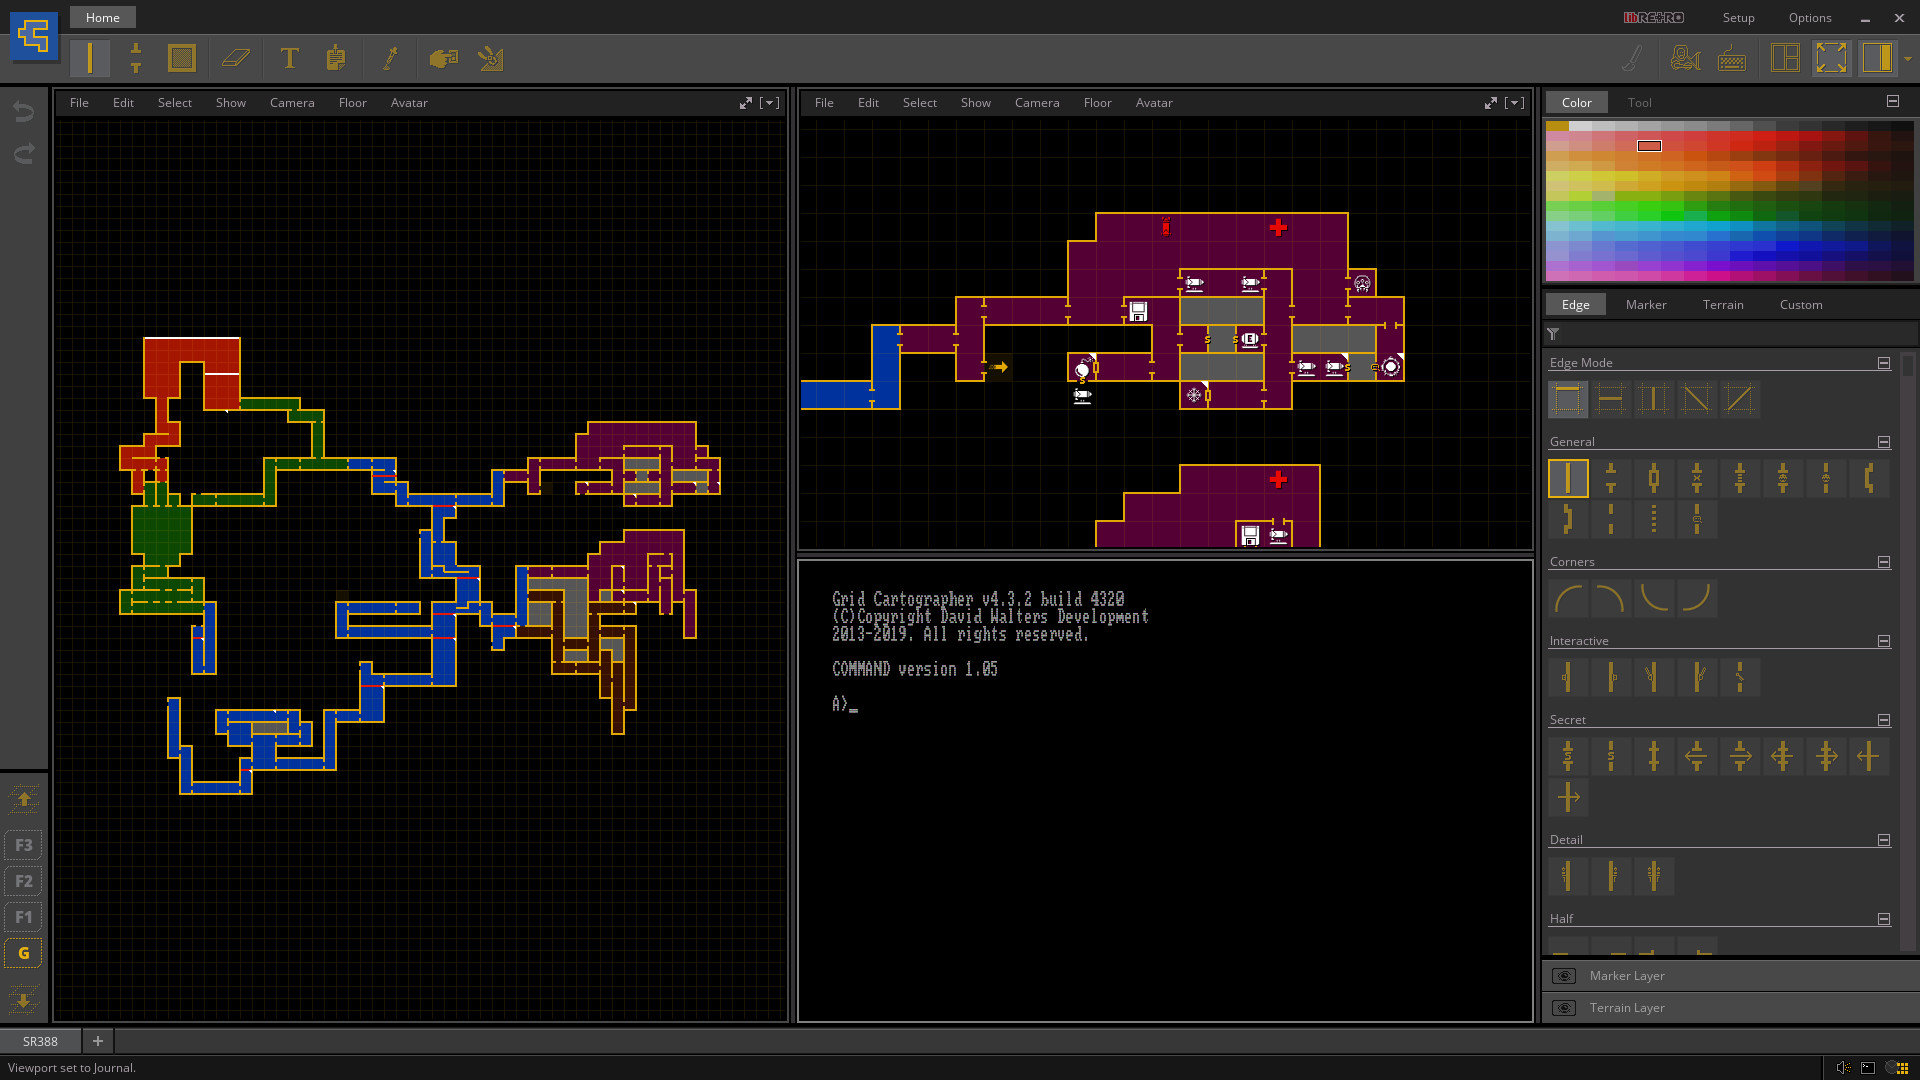Switch to the Marker tab
1920x1080 pixels.
pyautogui.click(x=1646, y=304)
